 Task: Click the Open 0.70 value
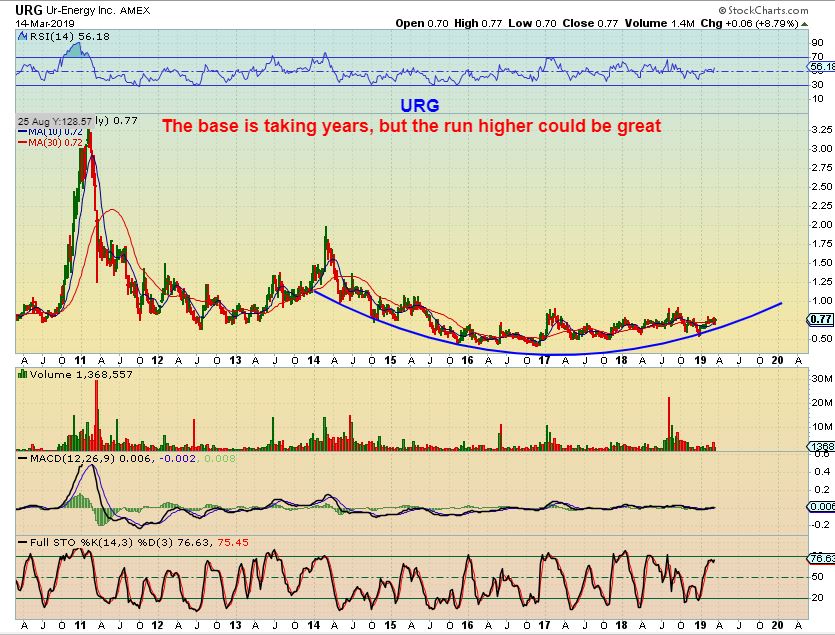coord(422,23)
